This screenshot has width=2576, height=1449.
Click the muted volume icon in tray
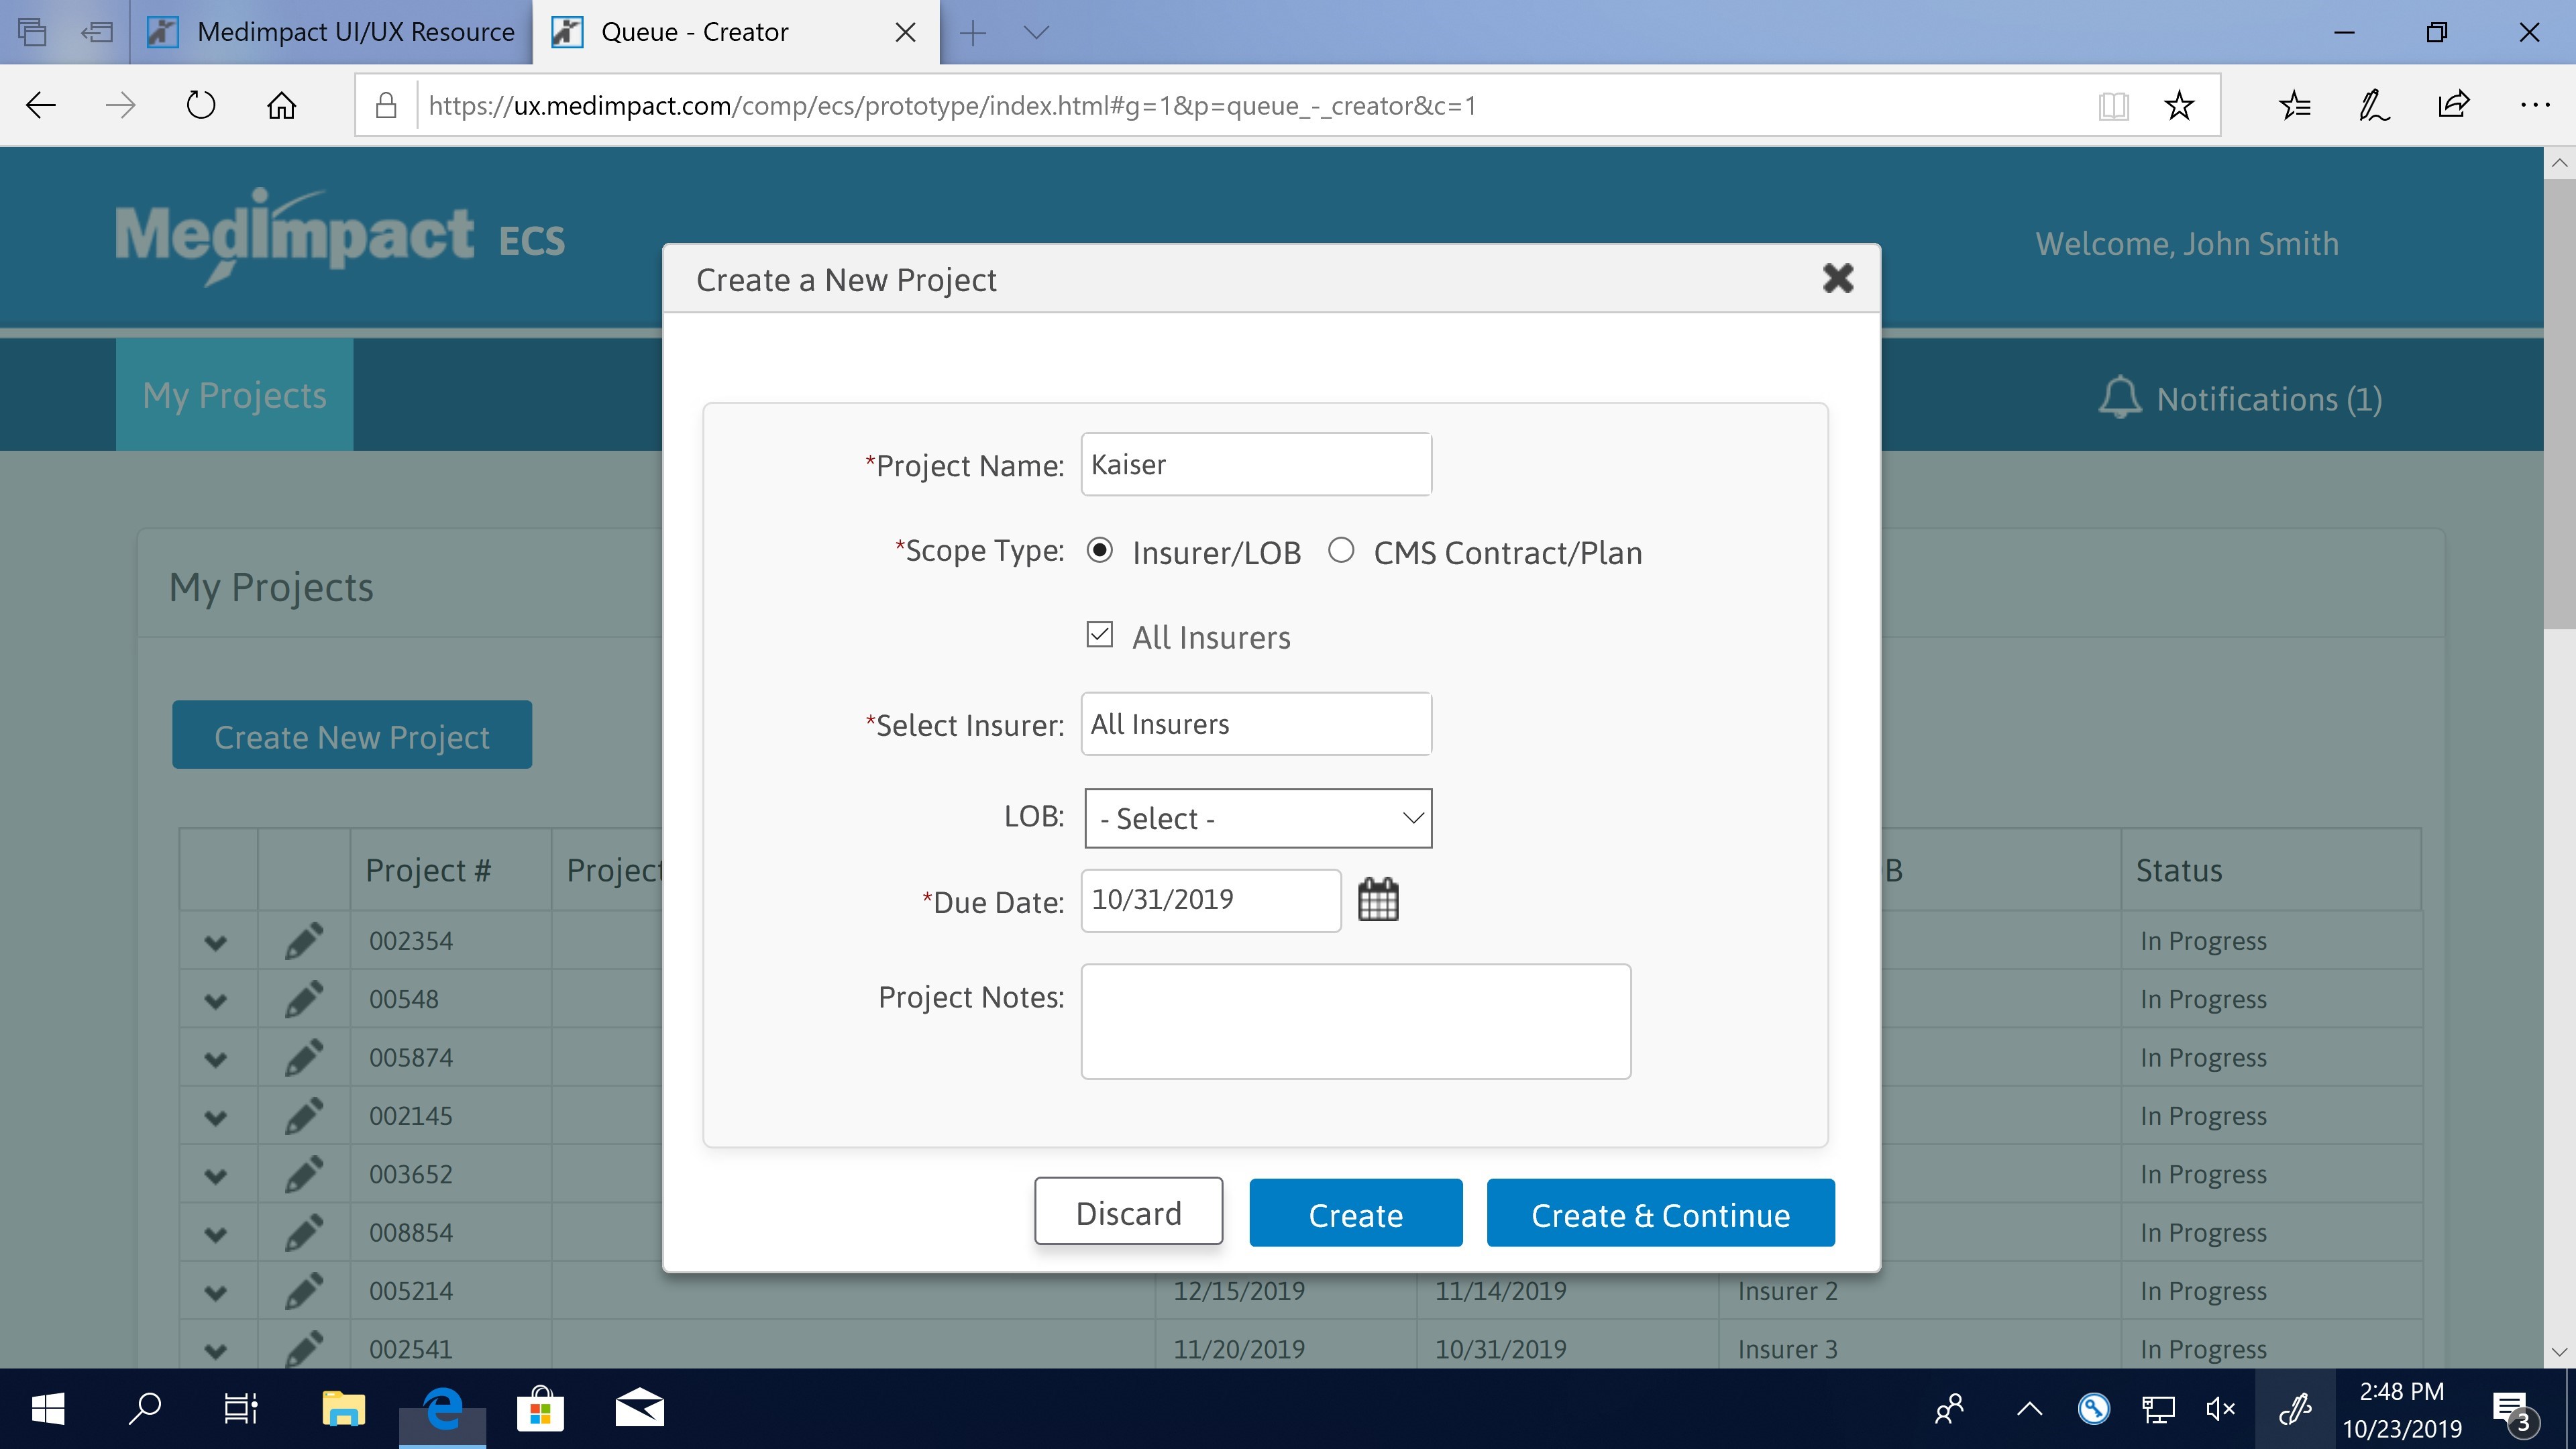(2220, 1409)
